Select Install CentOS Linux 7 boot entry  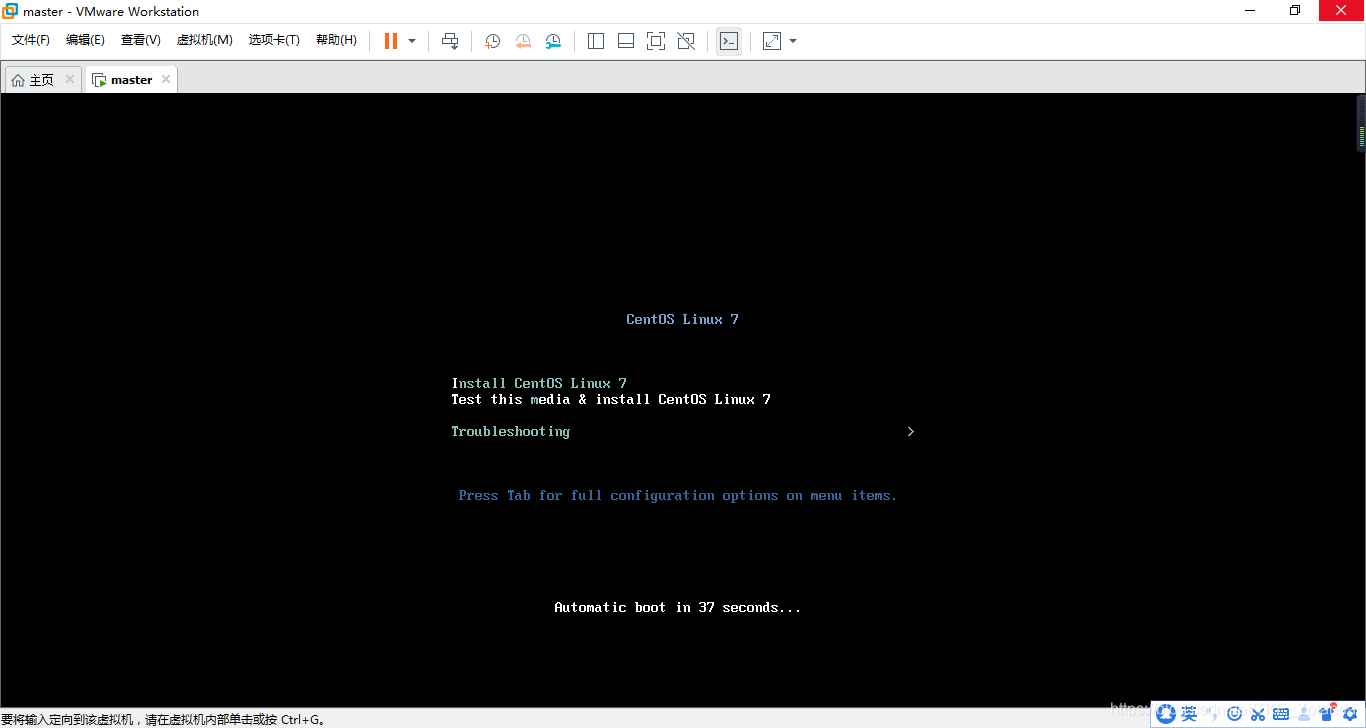click(539, 383)
